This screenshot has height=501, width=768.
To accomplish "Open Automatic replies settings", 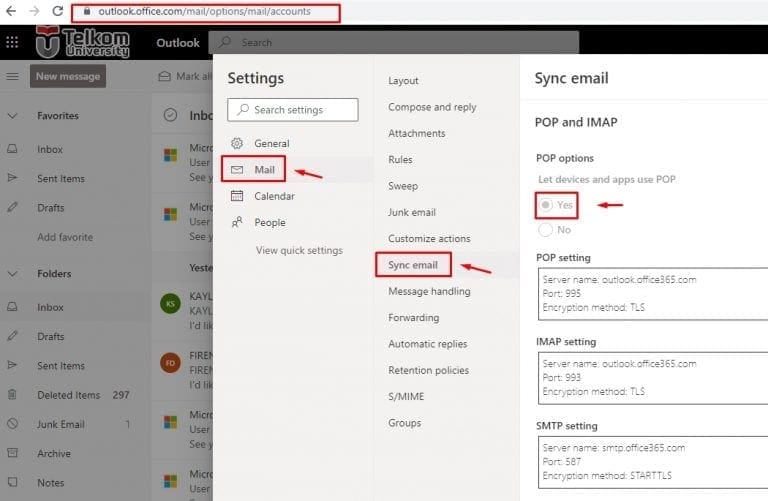I will pos(428,344).
